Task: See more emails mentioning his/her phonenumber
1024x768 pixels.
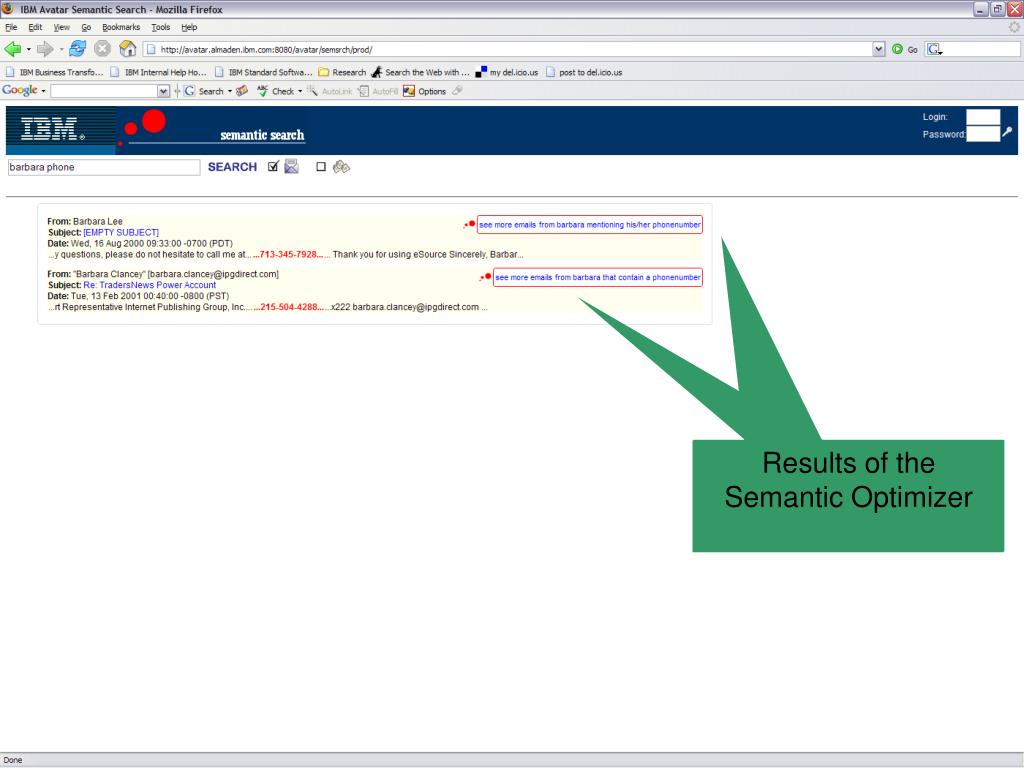Action: click(x=590, y=225)
